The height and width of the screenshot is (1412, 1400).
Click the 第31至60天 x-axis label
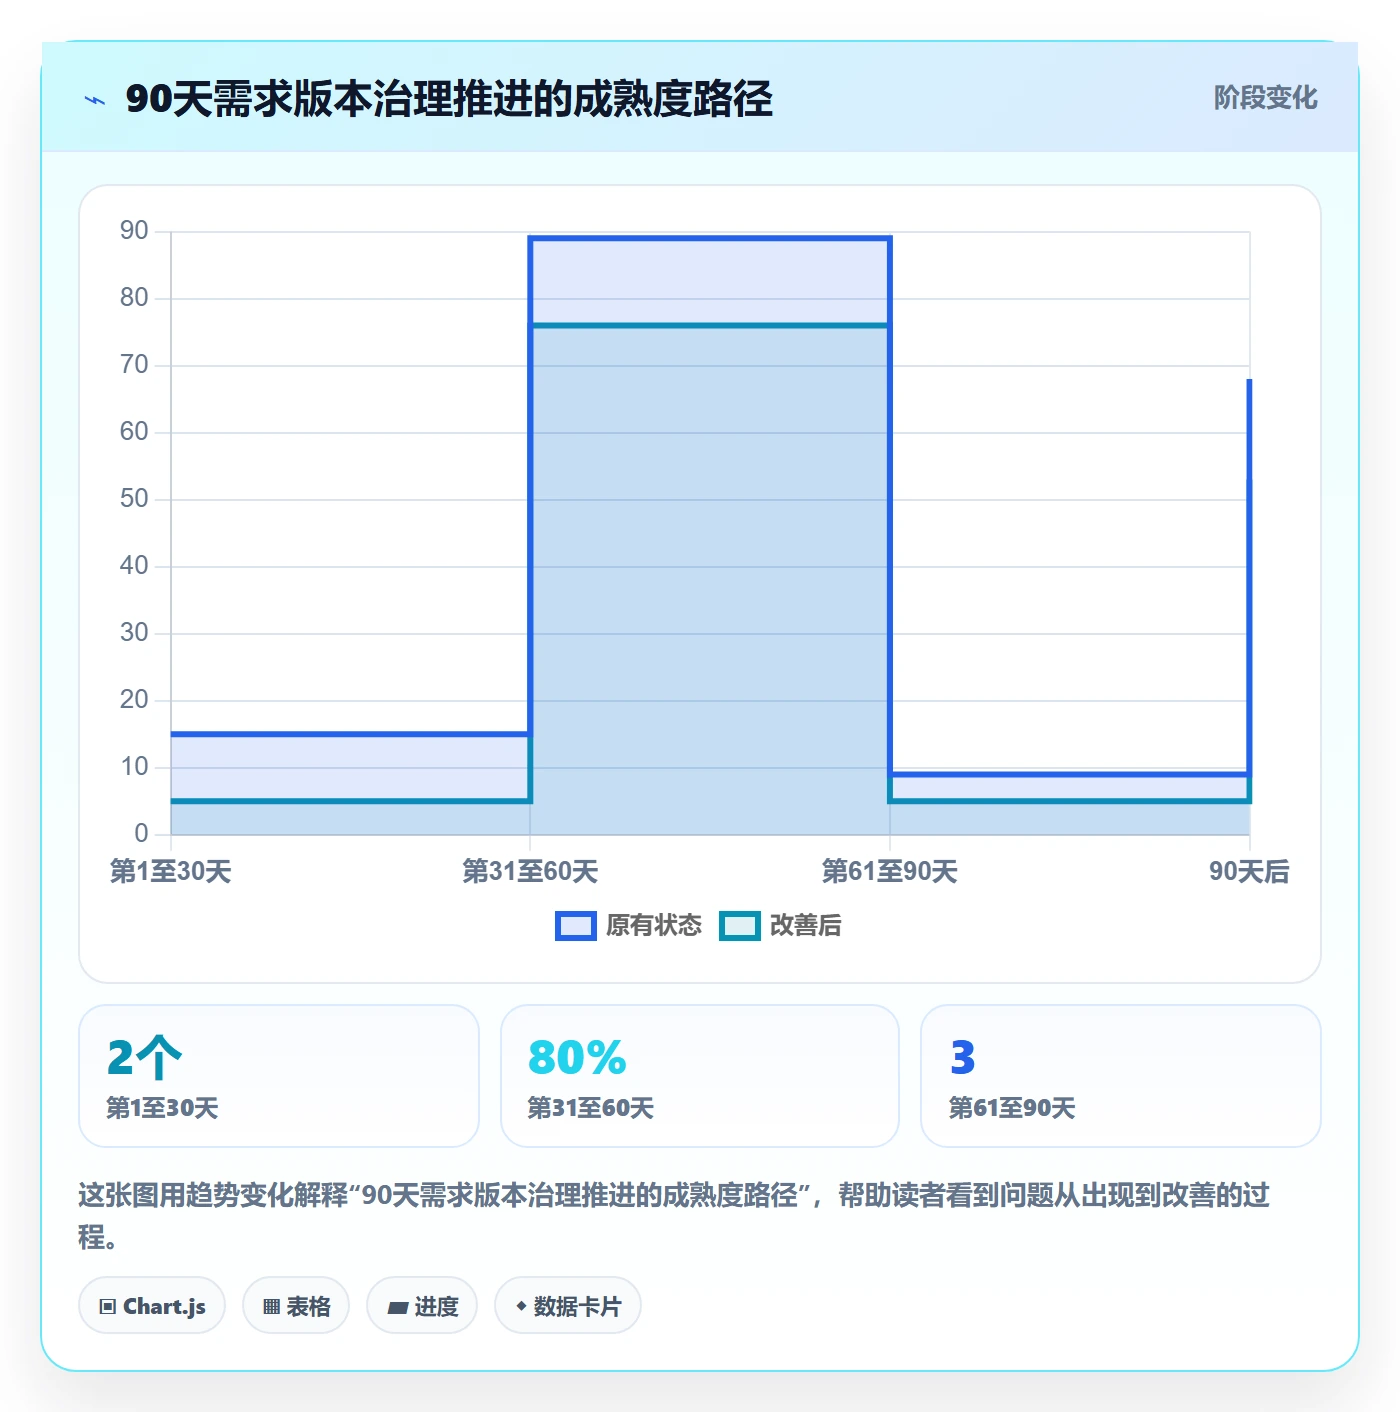pyautogui.click(x=530, y=872)
